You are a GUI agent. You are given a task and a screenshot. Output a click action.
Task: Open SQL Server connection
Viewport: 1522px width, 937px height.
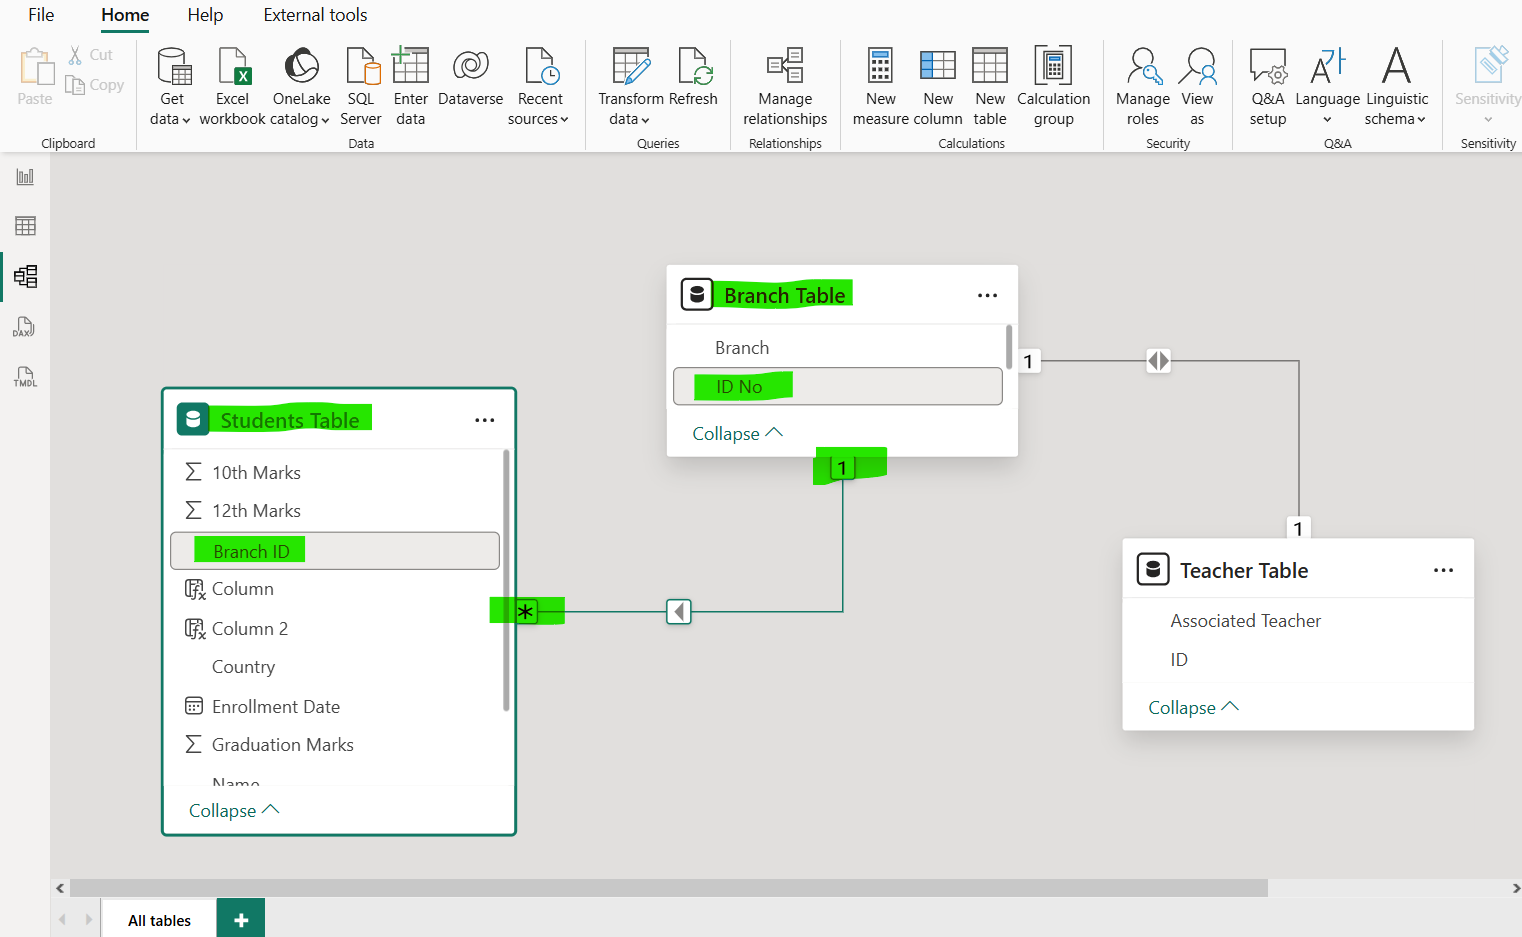click(361, 68)
